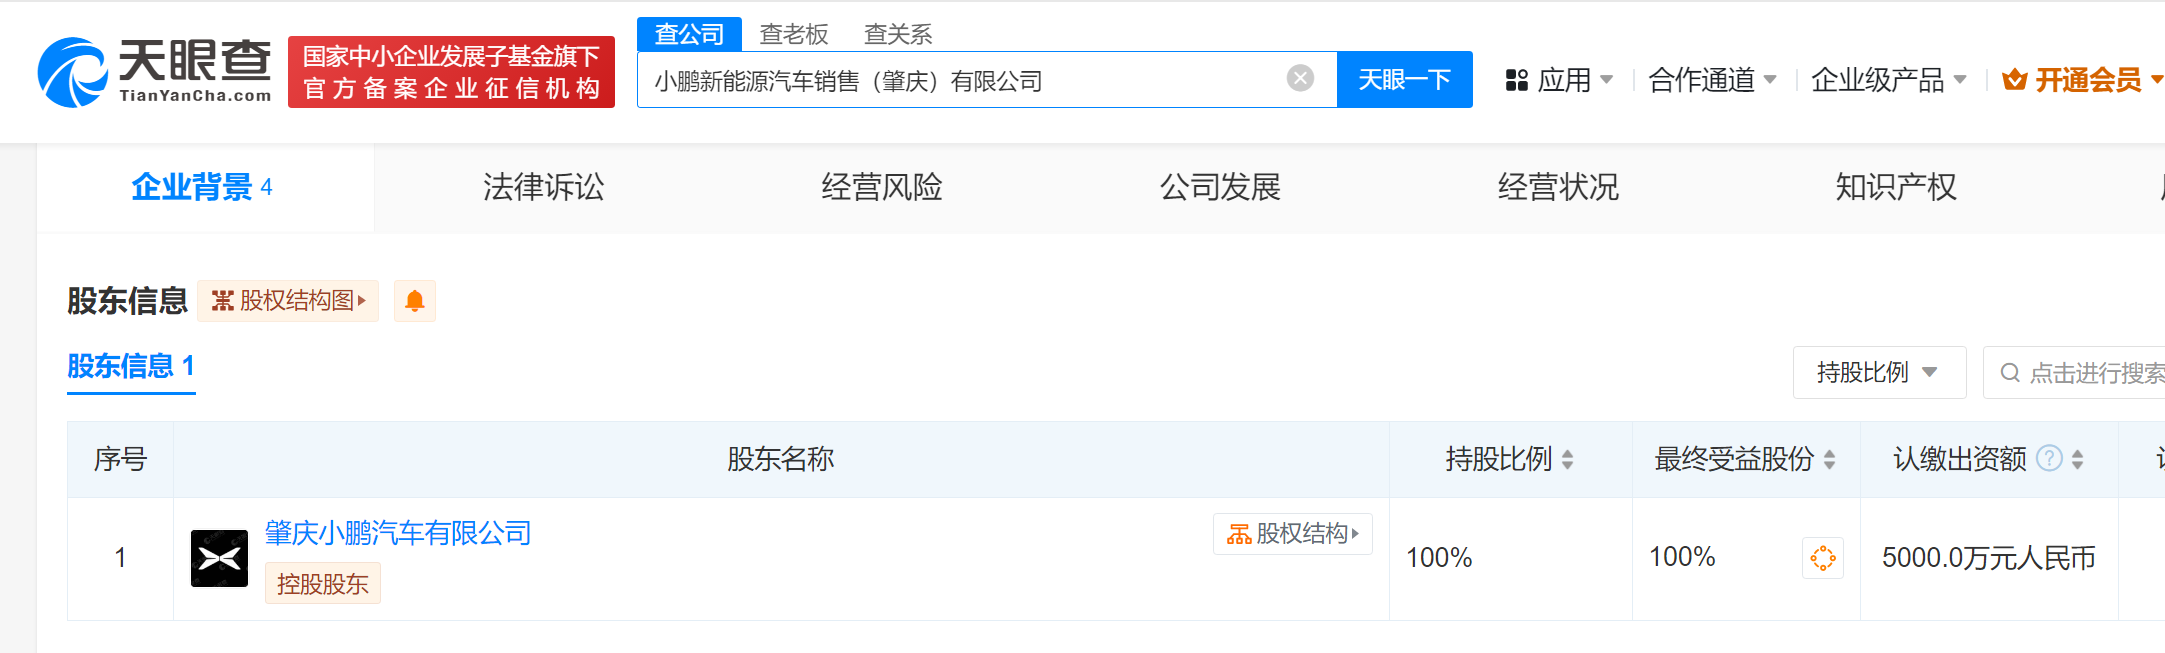Expand the 合作通道 dropdown
Screen dimensions: 2165x653
(x=1712, y=80)
